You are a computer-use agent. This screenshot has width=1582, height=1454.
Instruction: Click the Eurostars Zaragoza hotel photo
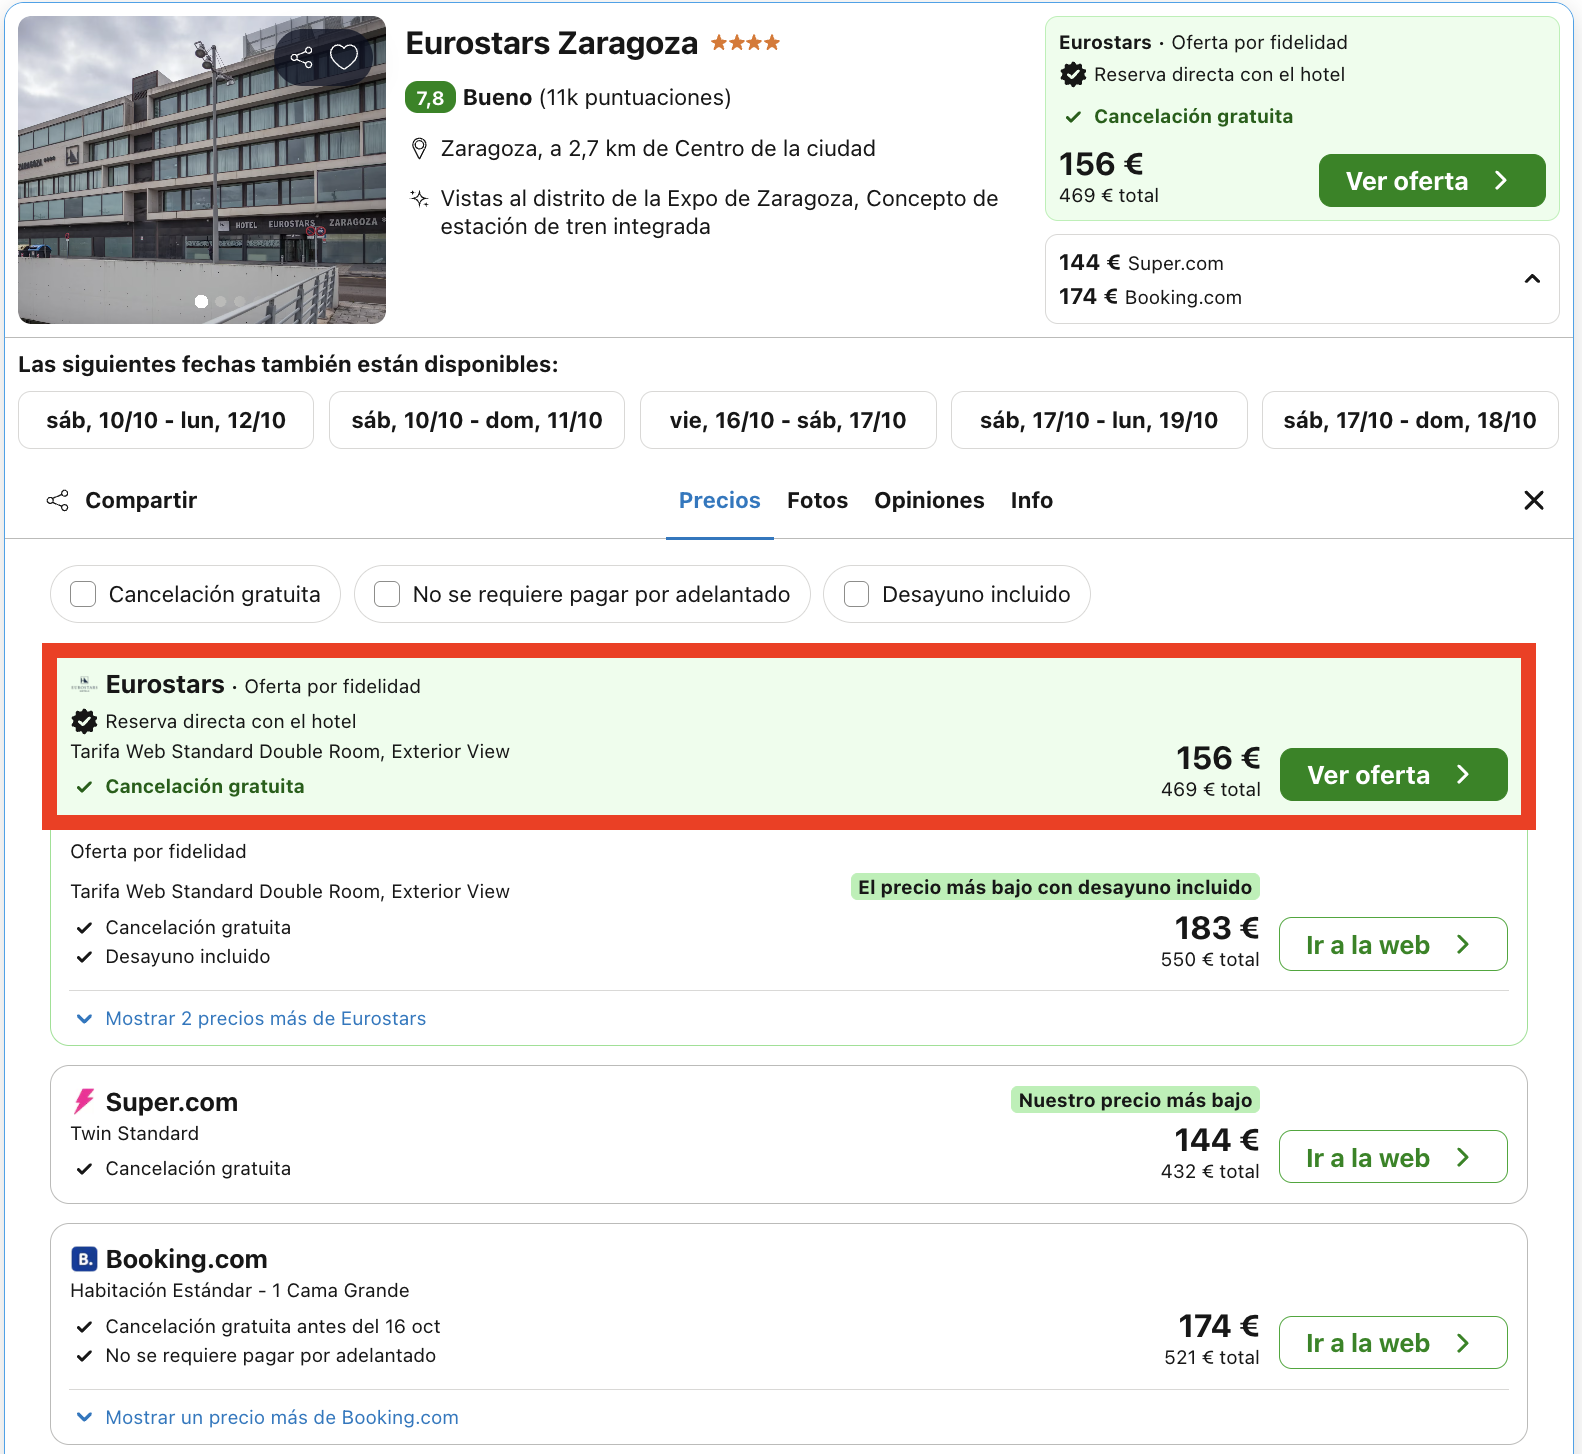(202, 170)
